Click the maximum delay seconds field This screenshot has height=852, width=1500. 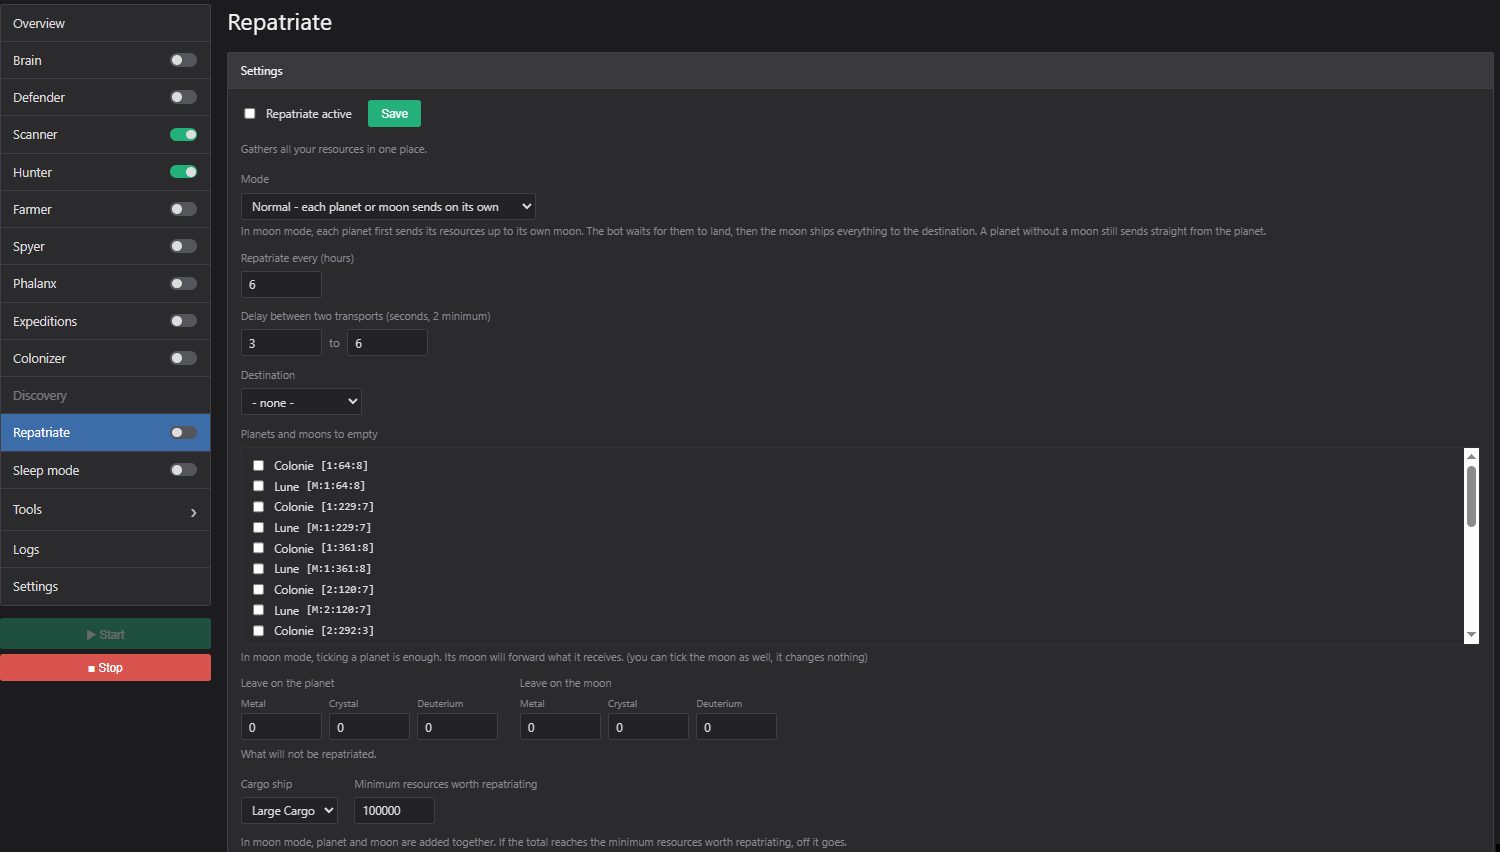(x=387, y=343)
